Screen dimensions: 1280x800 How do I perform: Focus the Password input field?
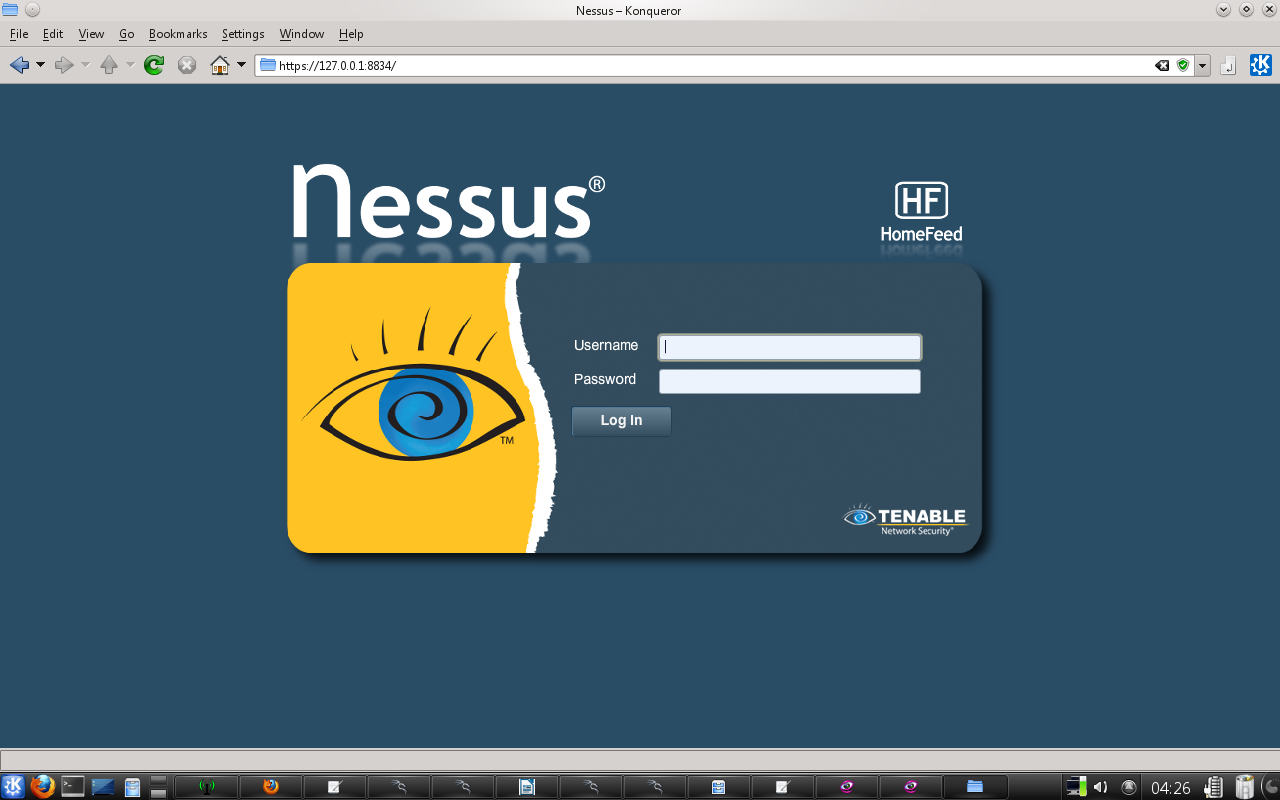[x=790, y=381]
